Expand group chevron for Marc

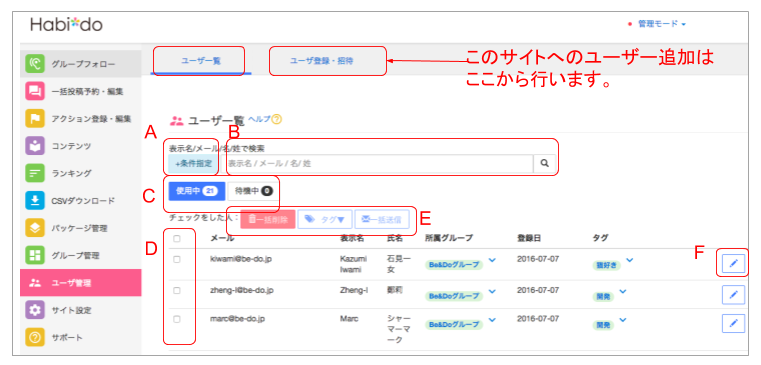click(x=492, y=320)
